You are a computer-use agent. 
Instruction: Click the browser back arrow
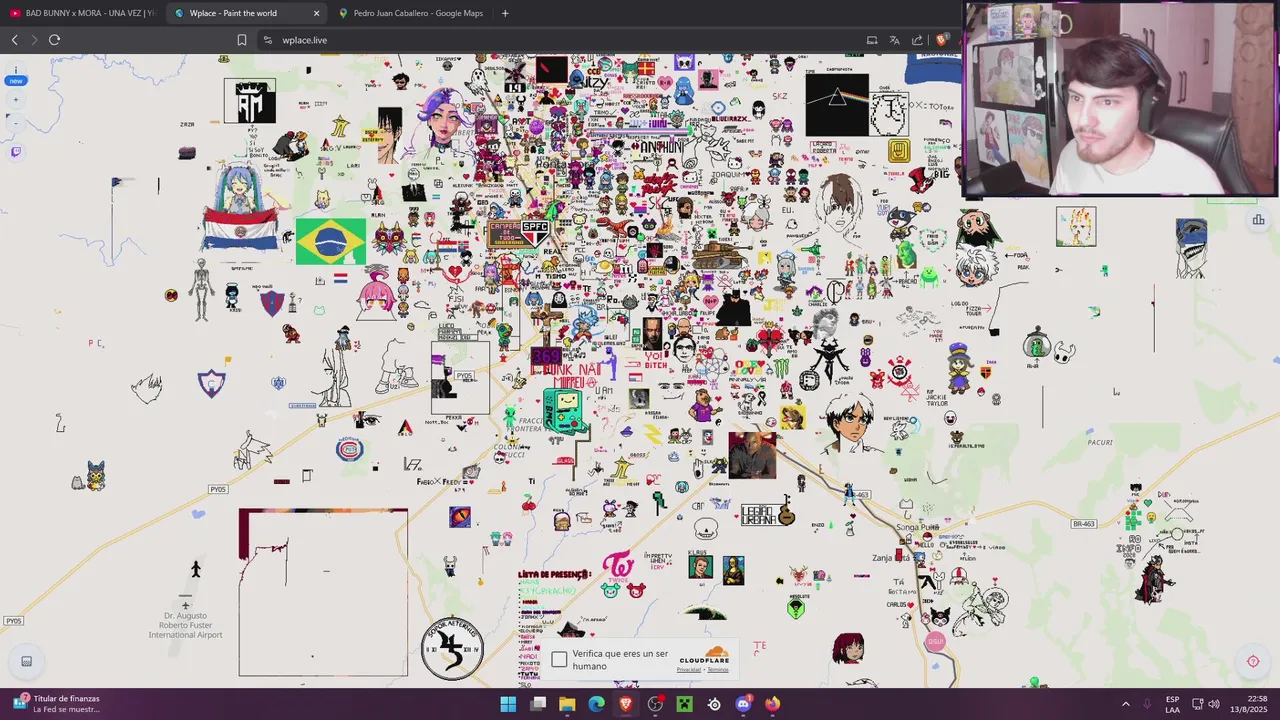[14, 40]
